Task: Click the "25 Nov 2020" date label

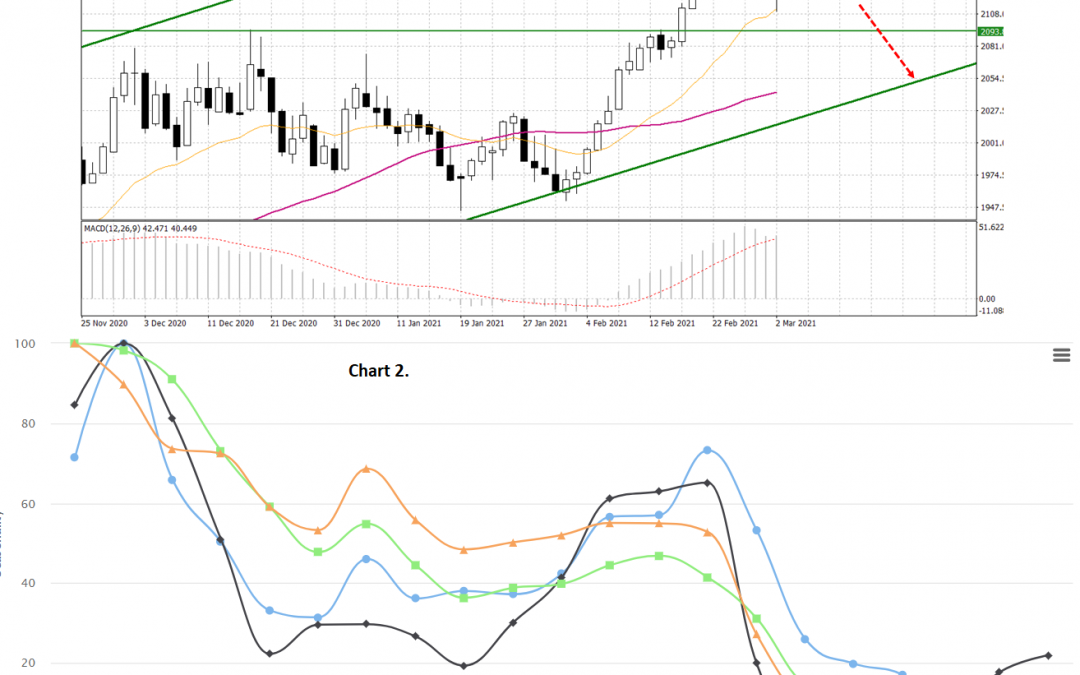Action: [104, 323]
